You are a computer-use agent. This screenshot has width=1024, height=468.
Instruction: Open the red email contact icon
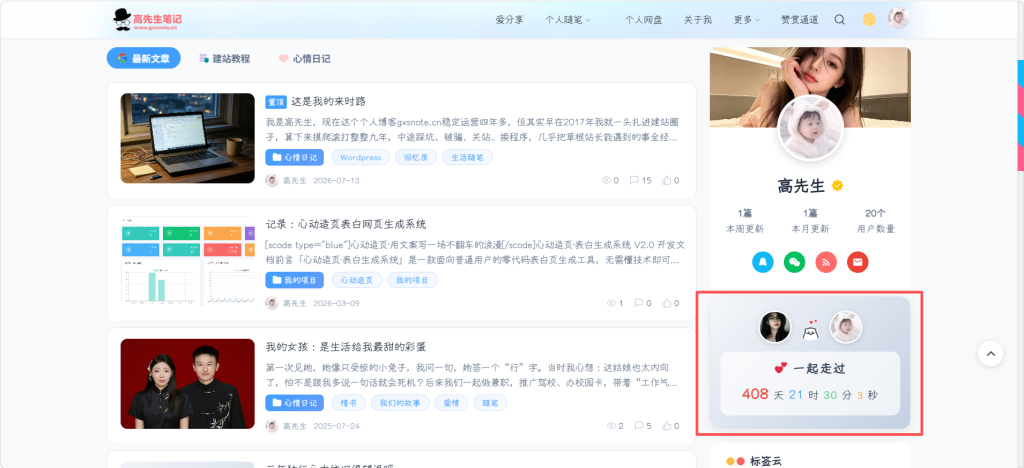(x=857, y=262)
